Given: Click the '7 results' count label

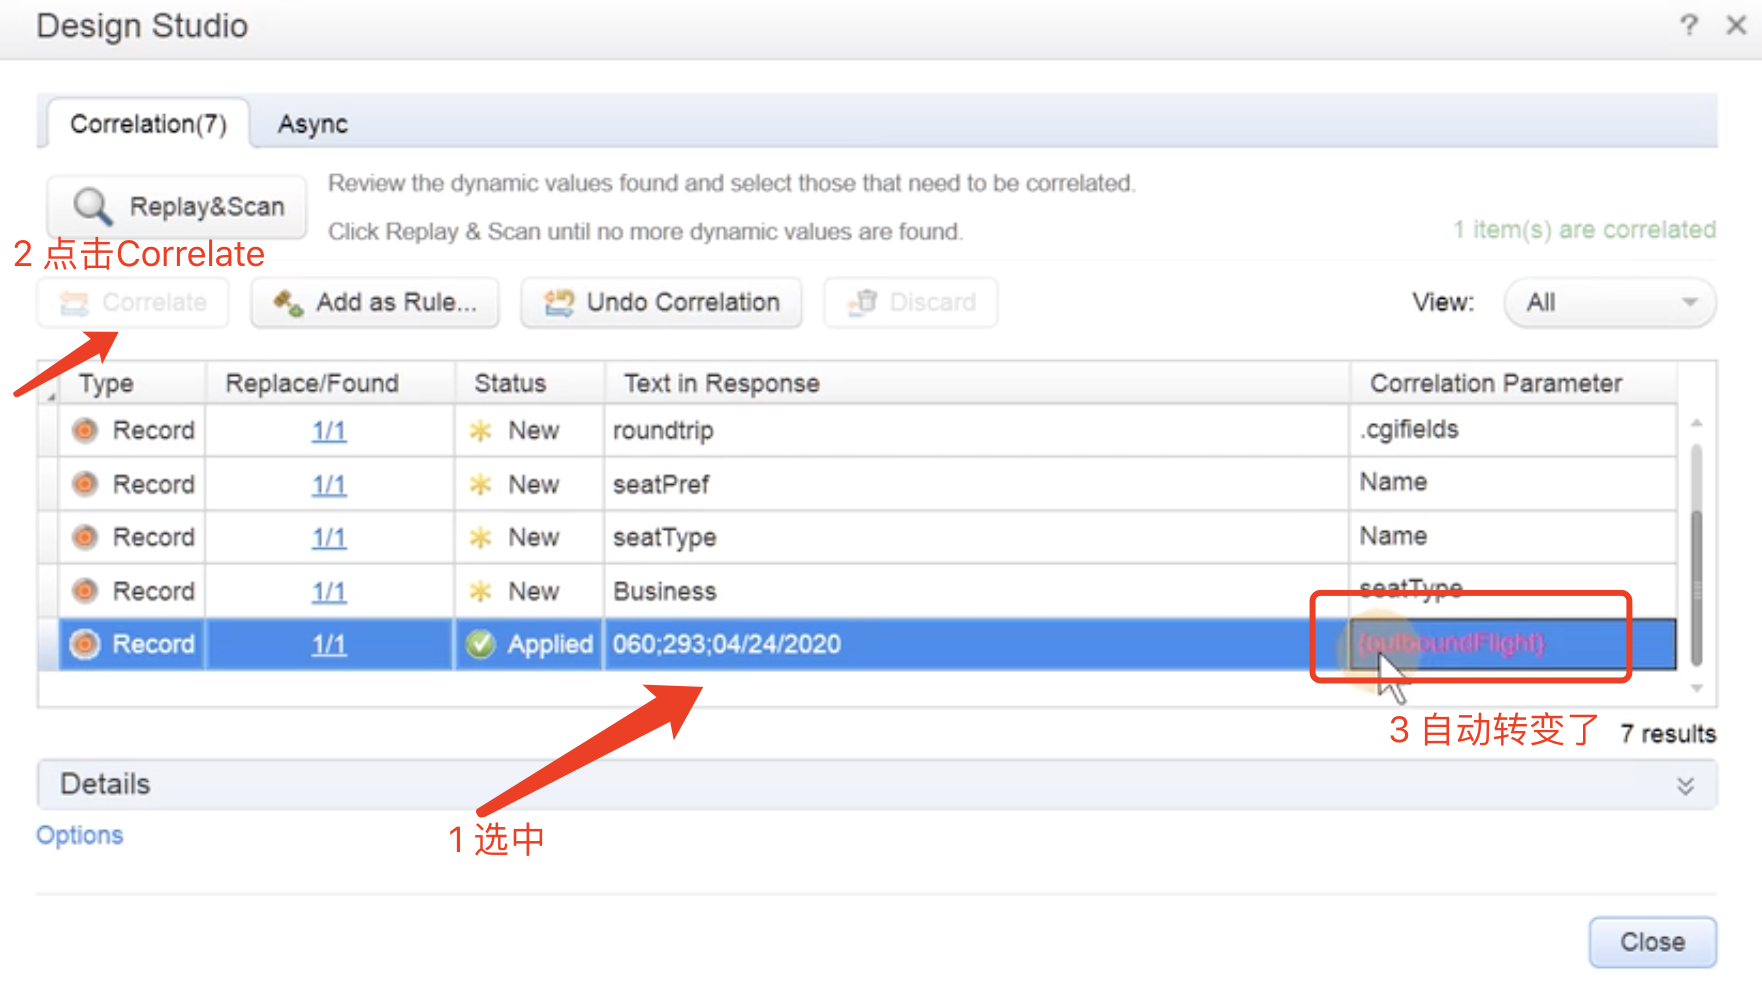Looking at the screenshot, I should coord(1668,734).
